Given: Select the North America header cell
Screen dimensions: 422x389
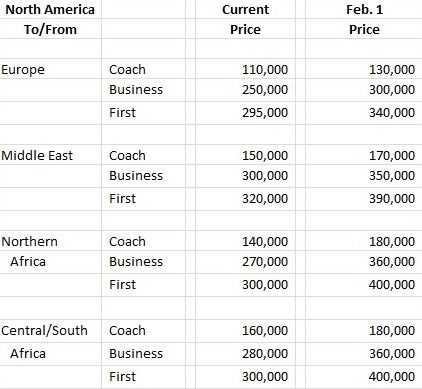Looking at the screenshot, I should coord(50,9).
